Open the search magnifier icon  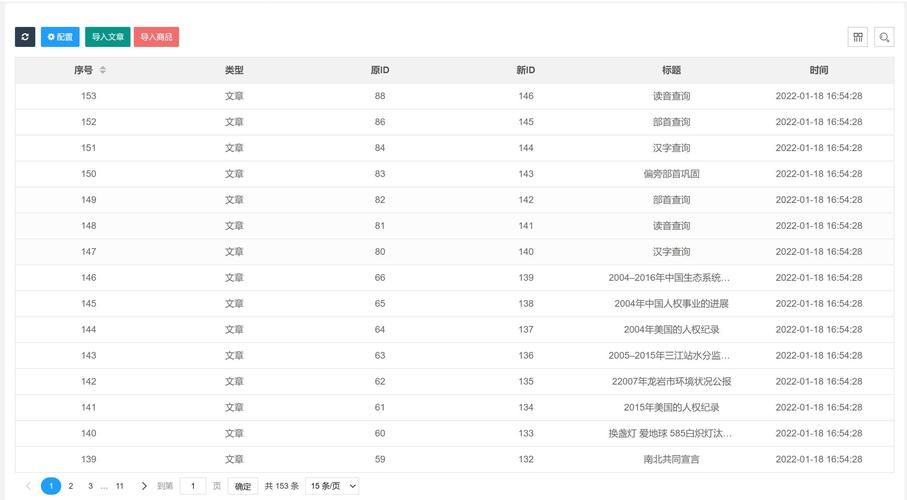[884, 37]
